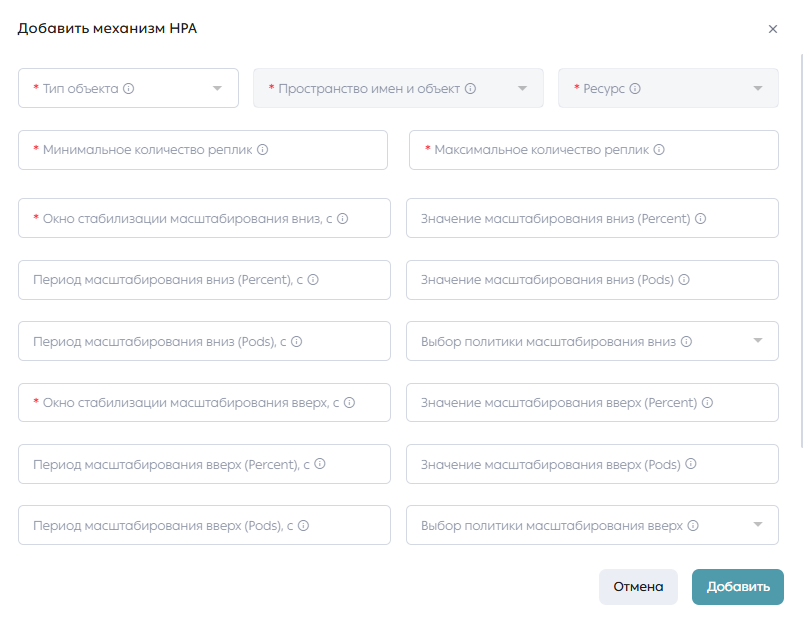This screenshot has width=803, height=621.
Task: Click info icon next to Тип объекта
Action: coord(129,89)
